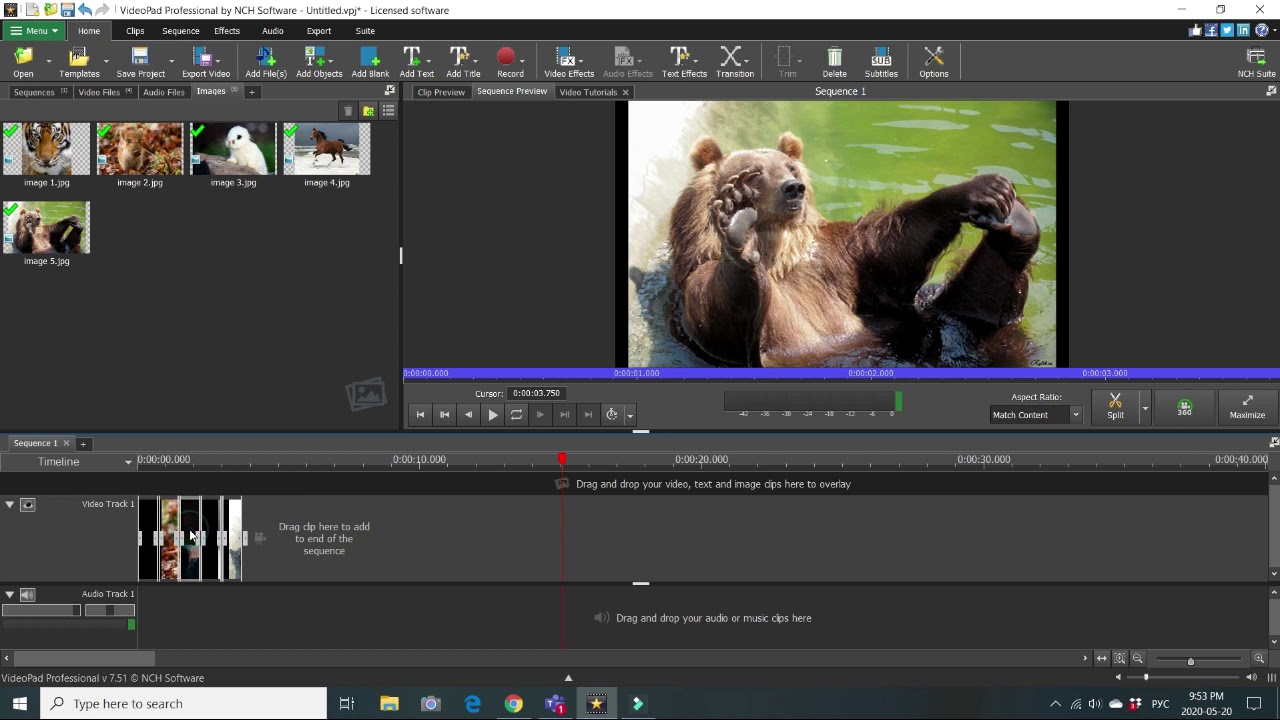Close the Video Tutorials tab
1280x720 pixels.
[626, 92]
